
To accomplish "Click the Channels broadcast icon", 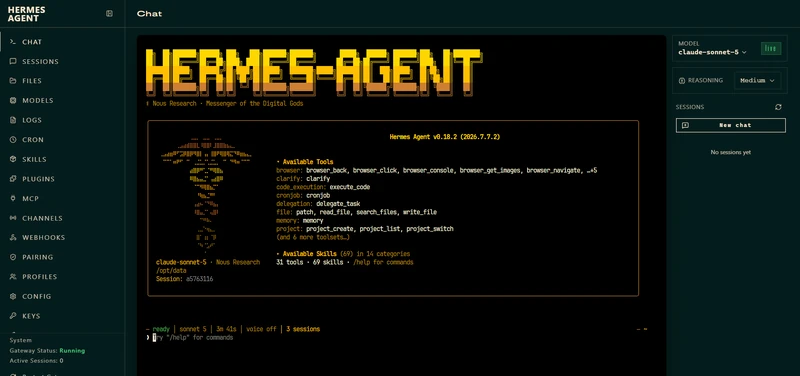I will [13, 218].
